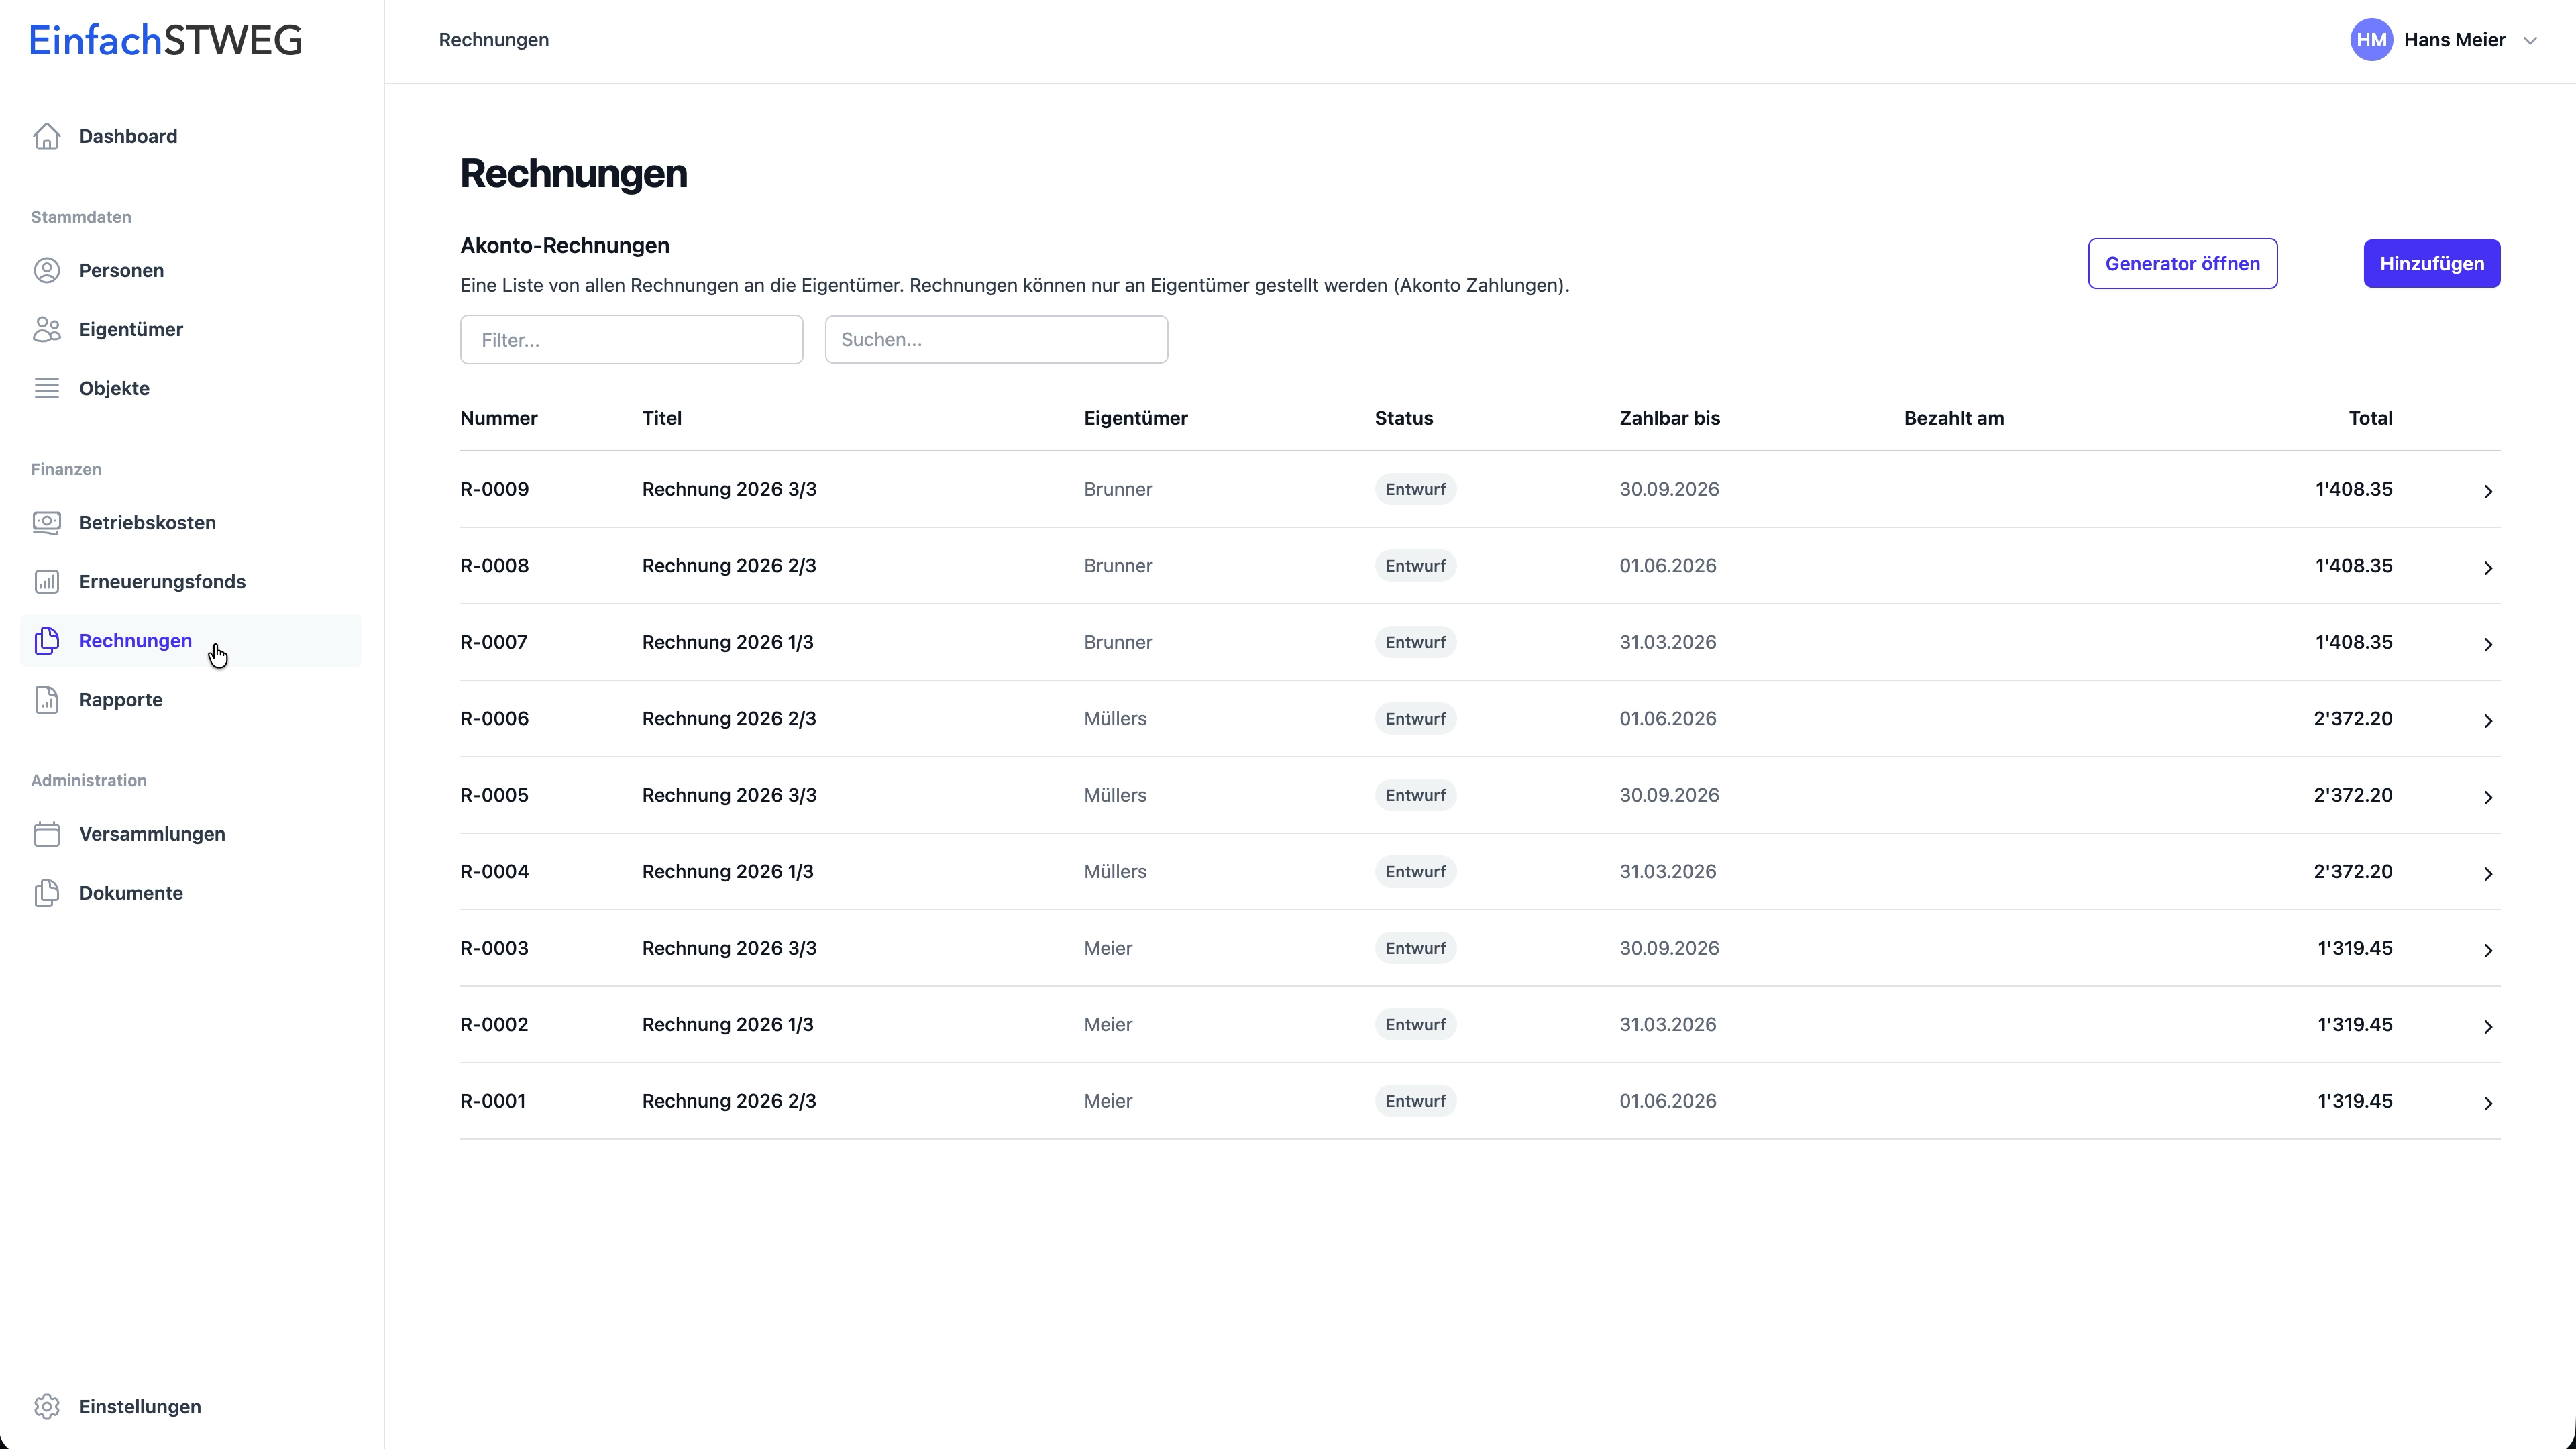Click into the Filter input field
The width and height of the screenshot is (2576, 1449).
pyautogui.click(x=631, y=340)
